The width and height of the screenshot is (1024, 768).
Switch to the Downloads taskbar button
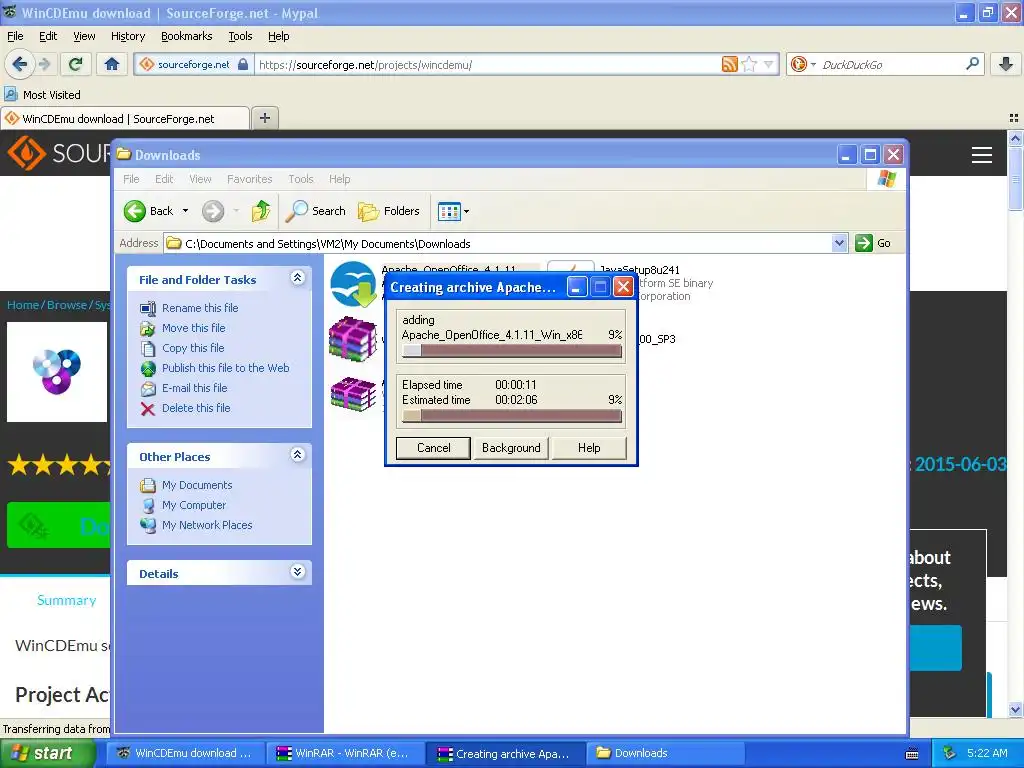[666, 753]
